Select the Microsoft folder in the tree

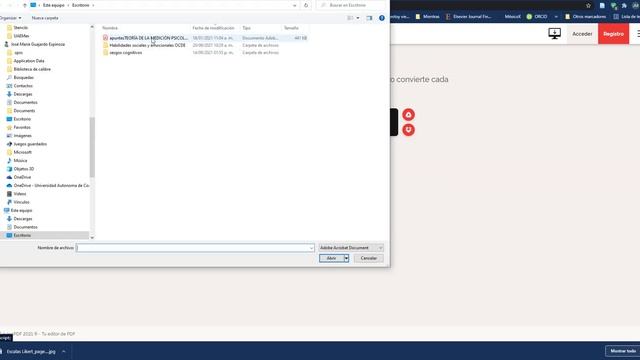tap(22, 152)
